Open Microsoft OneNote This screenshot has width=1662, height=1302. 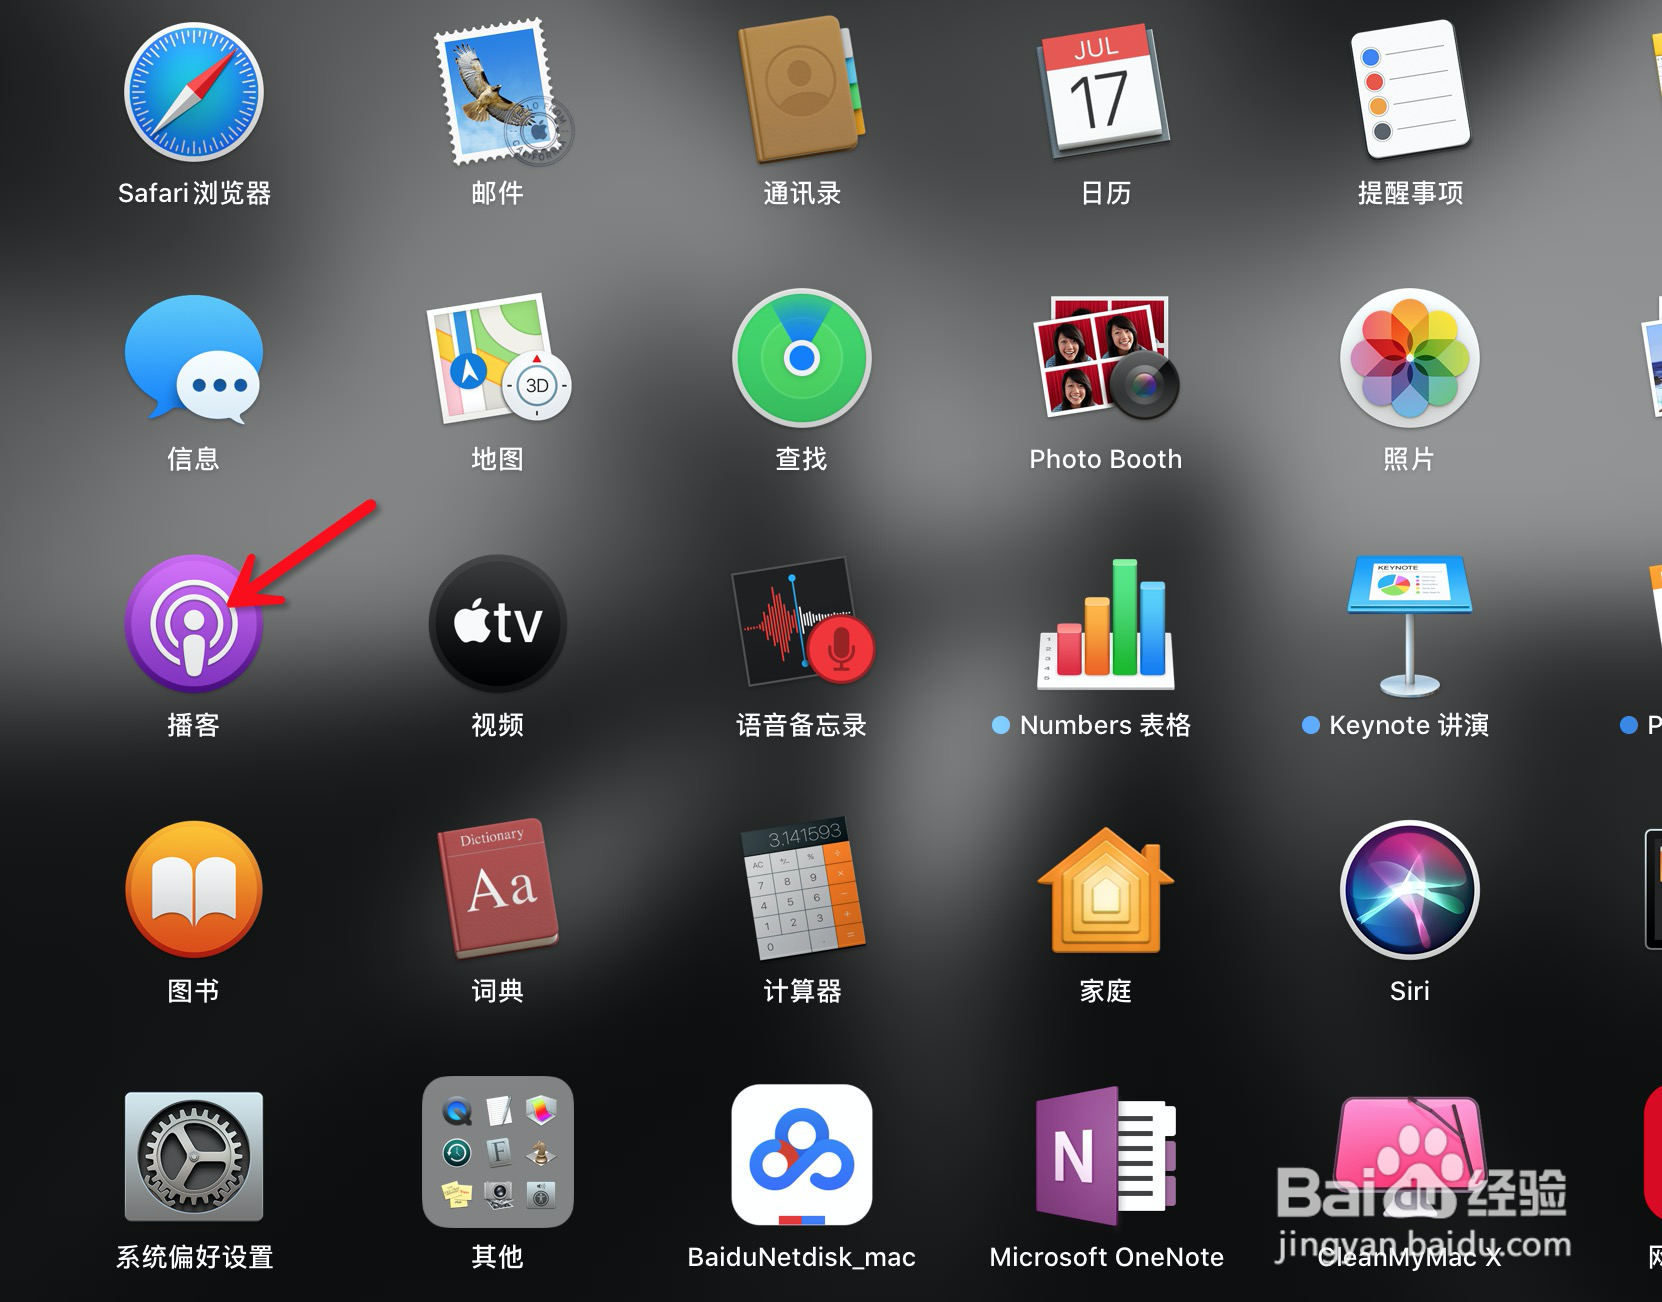pos(1106,1156)
